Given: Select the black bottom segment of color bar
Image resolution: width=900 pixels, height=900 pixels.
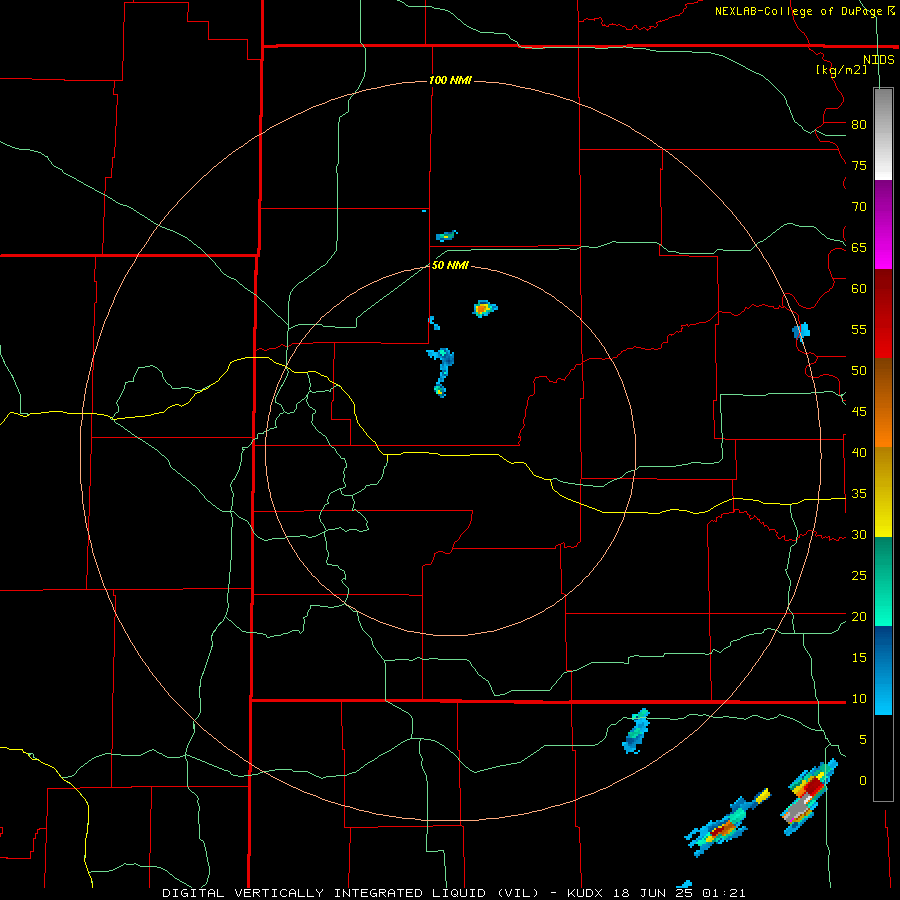Looking at the screenshot, I should [883, 758].
